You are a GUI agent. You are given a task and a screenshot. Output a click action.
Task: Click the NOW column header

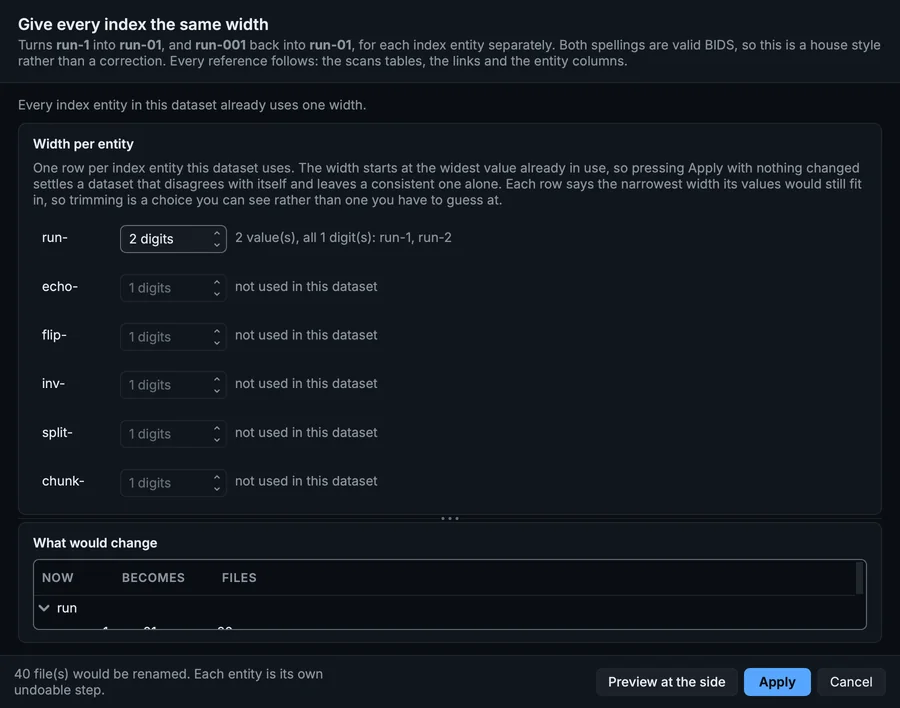pyautogui.click(x=57, y=578)
